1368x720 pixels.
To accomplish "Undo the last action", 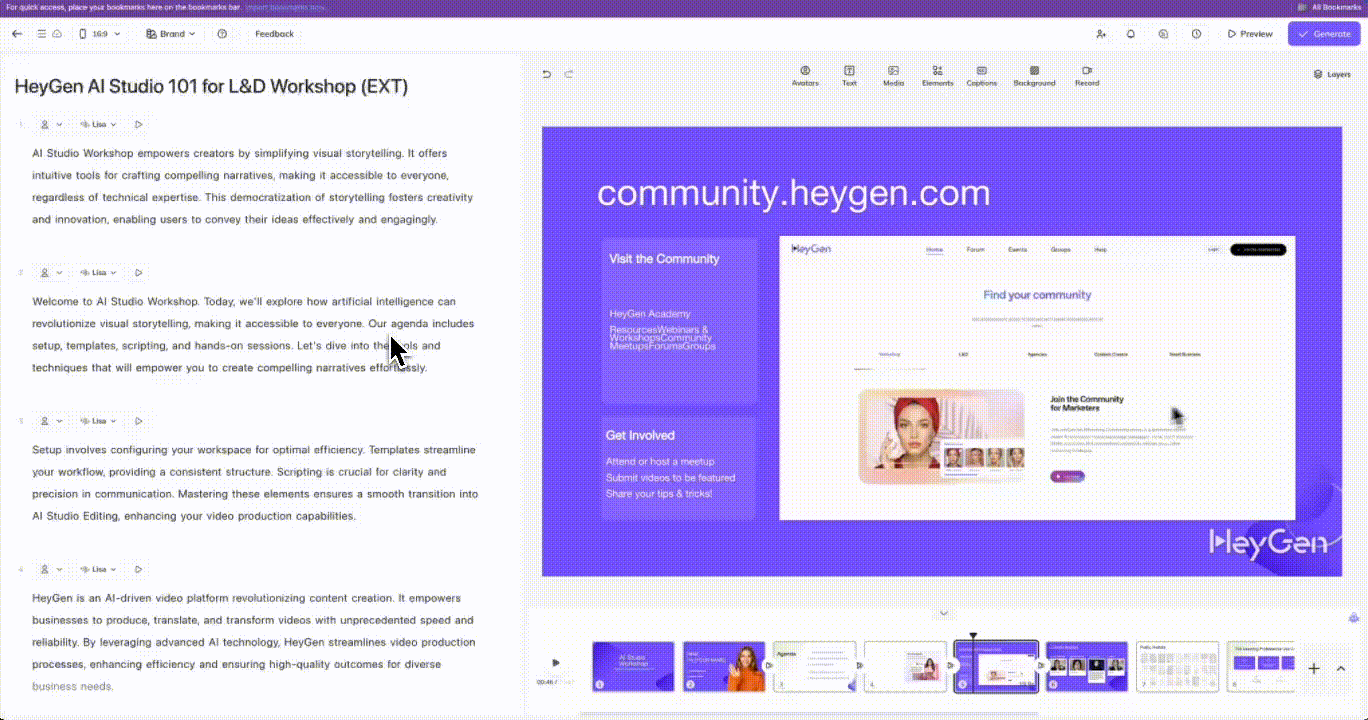I will tap(547, 74).
